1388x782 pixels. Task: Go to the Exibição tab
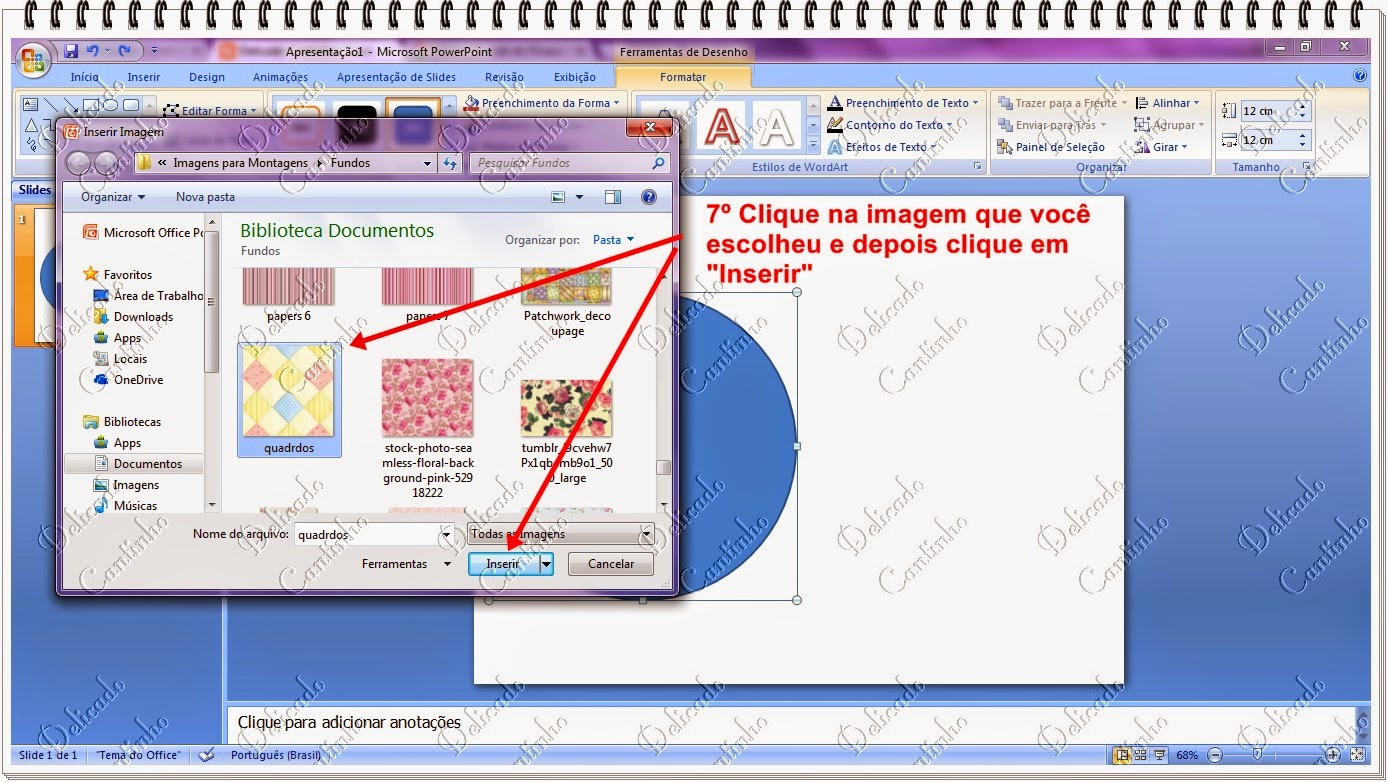click(x=575, y=77)
